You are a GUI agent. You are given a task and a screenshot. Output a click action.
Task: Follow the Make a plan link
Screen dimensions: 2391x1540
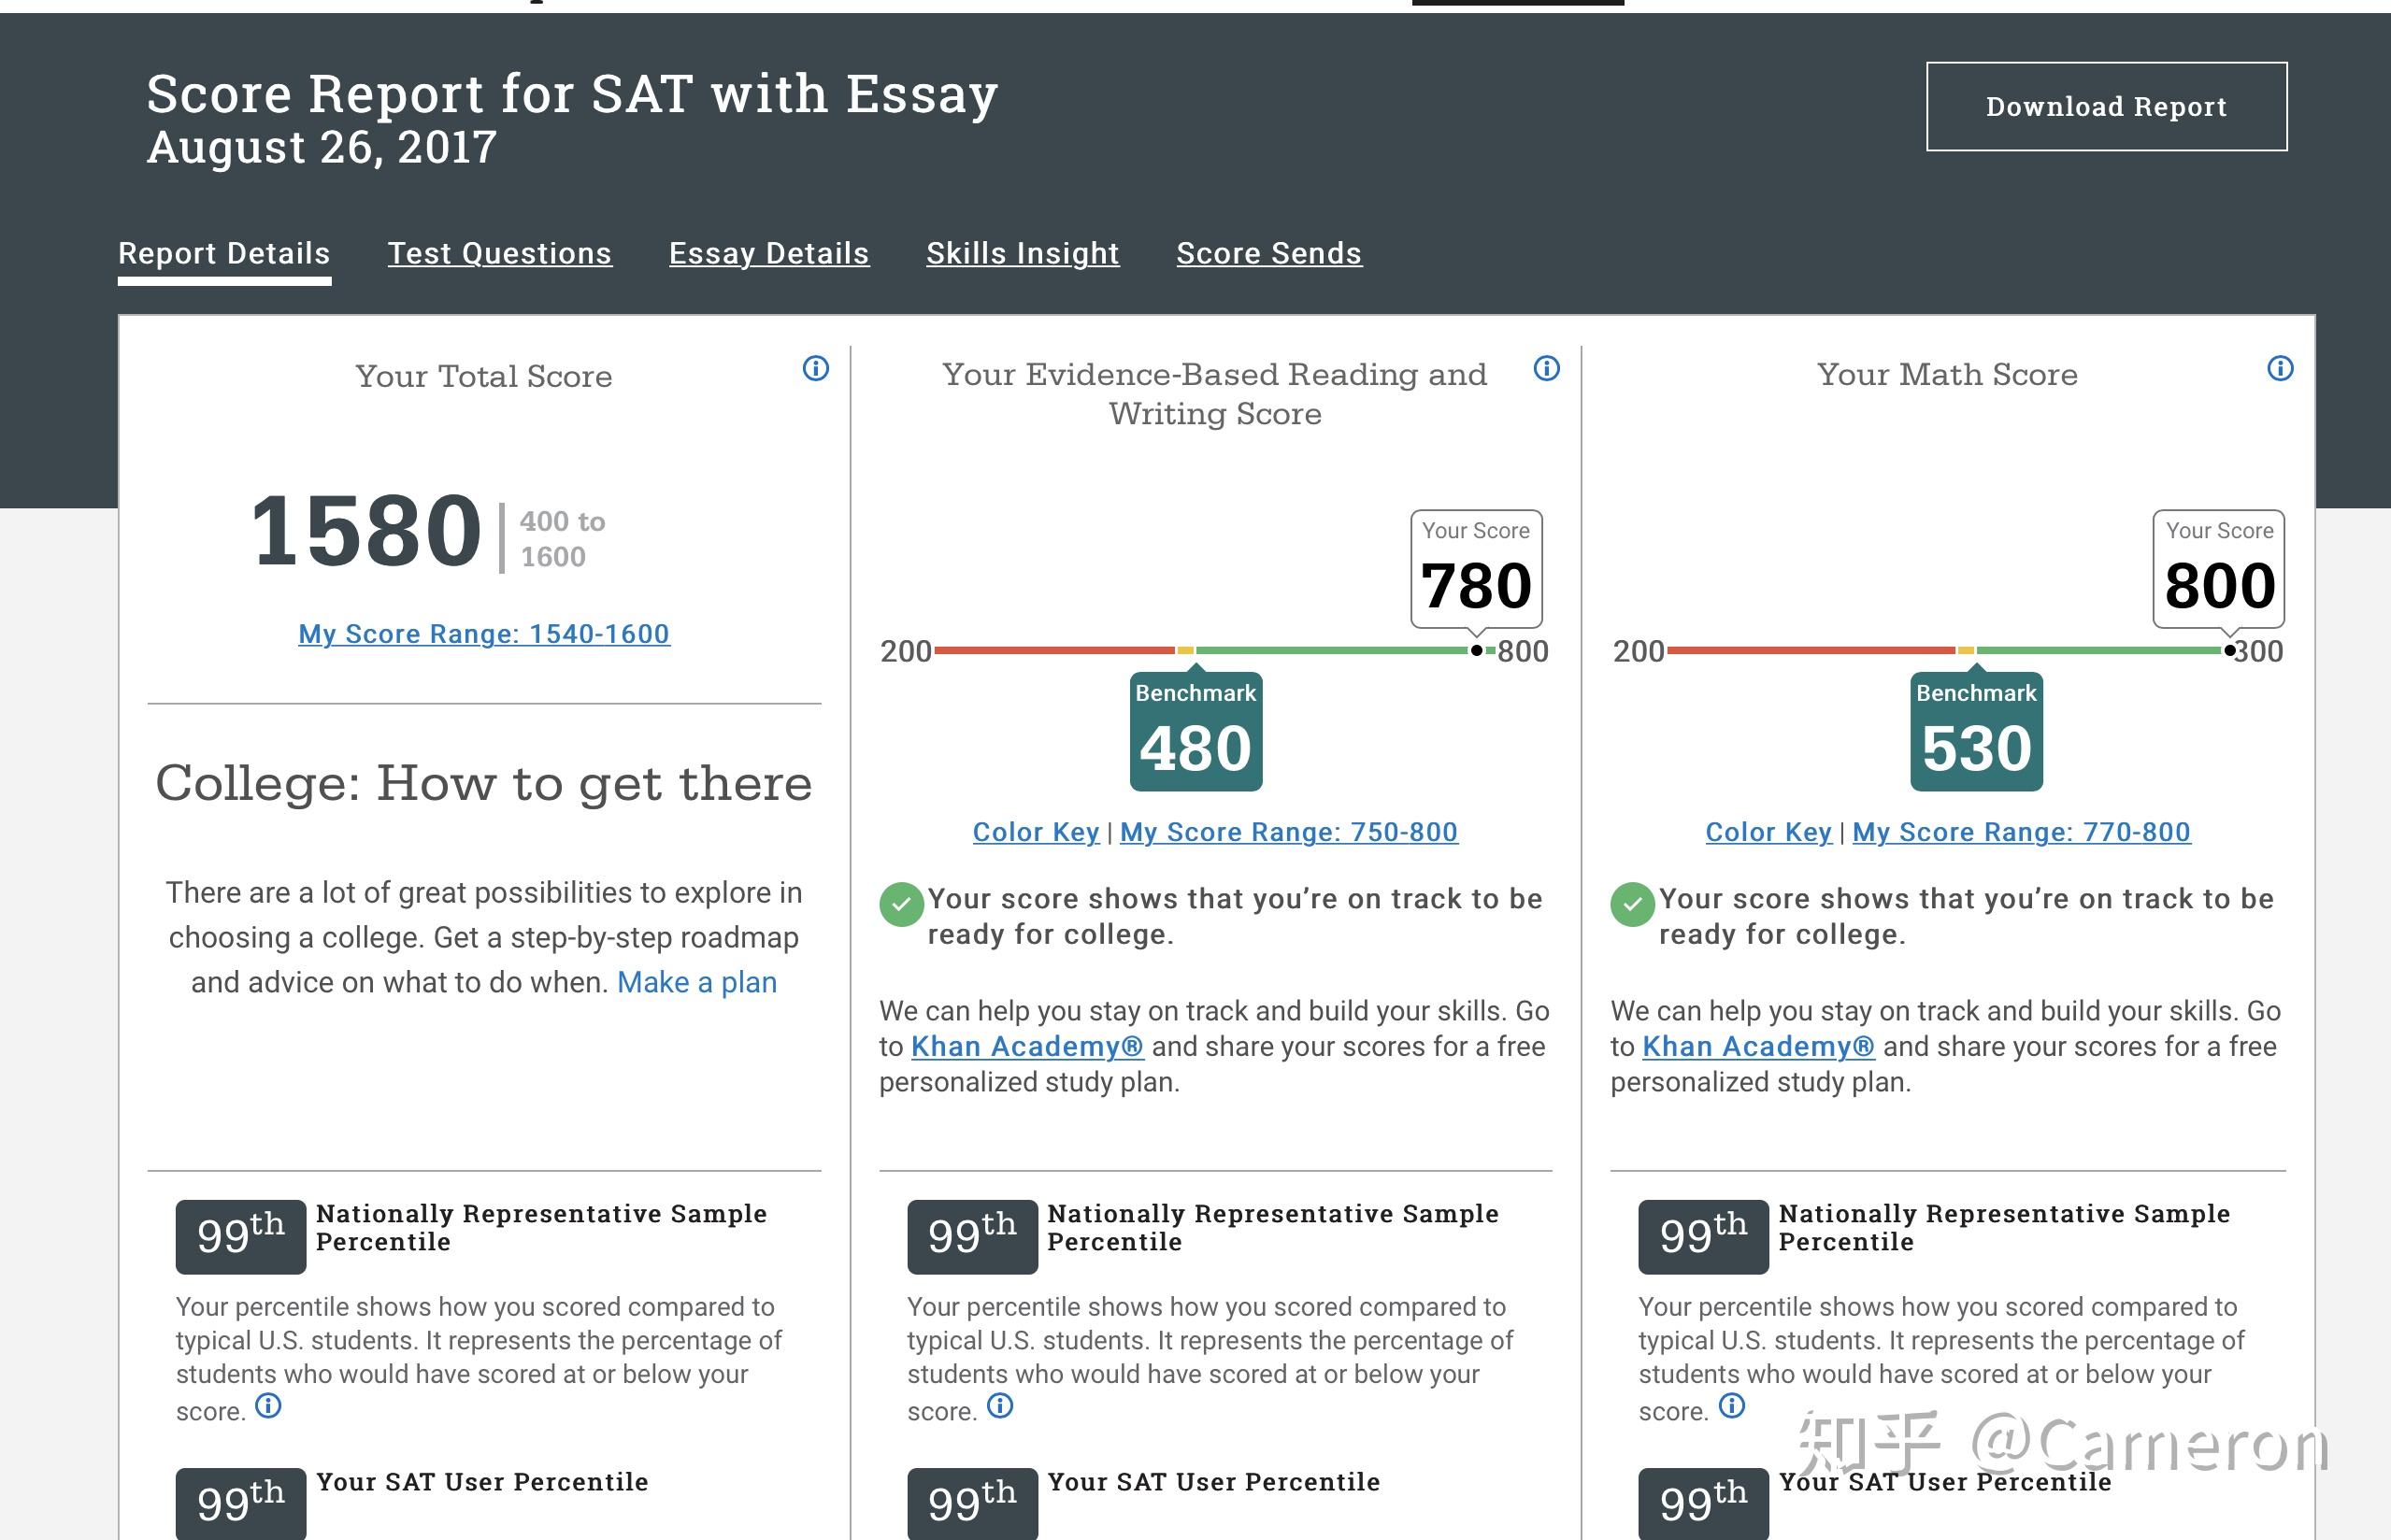(696, 983)
